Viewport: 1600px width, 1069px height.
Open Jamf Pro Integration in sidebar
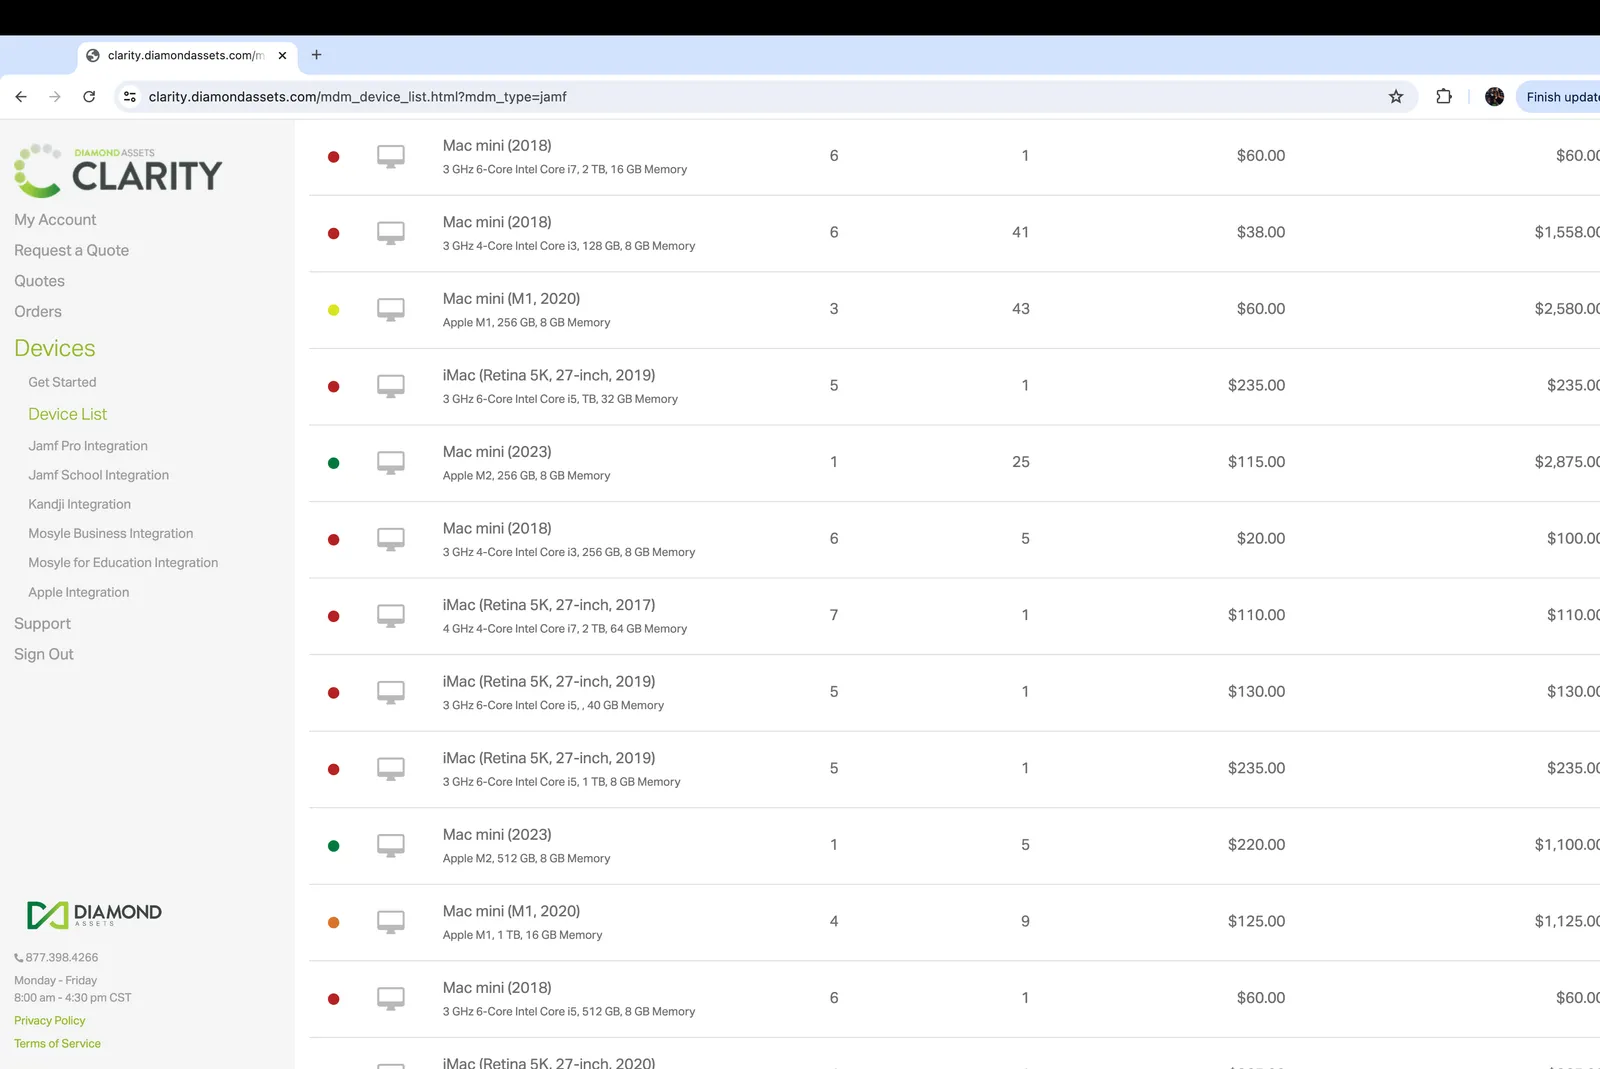click(x=88, y=446)
